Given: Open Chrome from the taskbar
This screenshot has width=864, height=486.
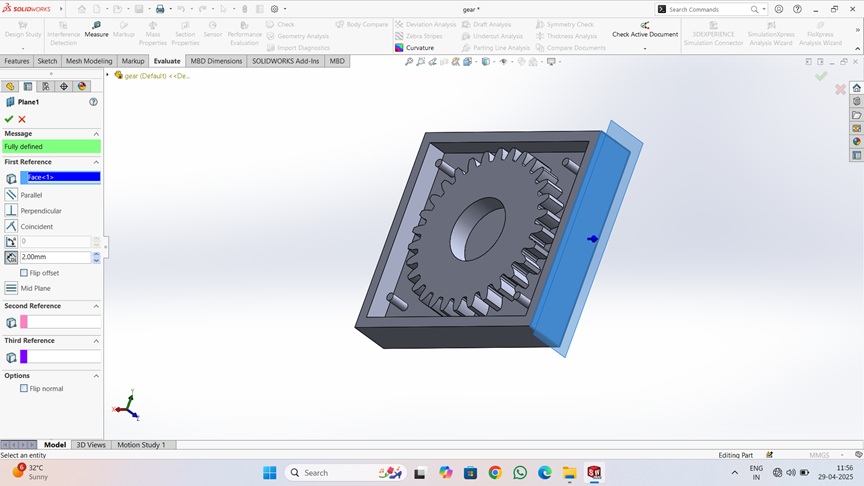Looking at the screenshot, I should (x=495, y=473).
